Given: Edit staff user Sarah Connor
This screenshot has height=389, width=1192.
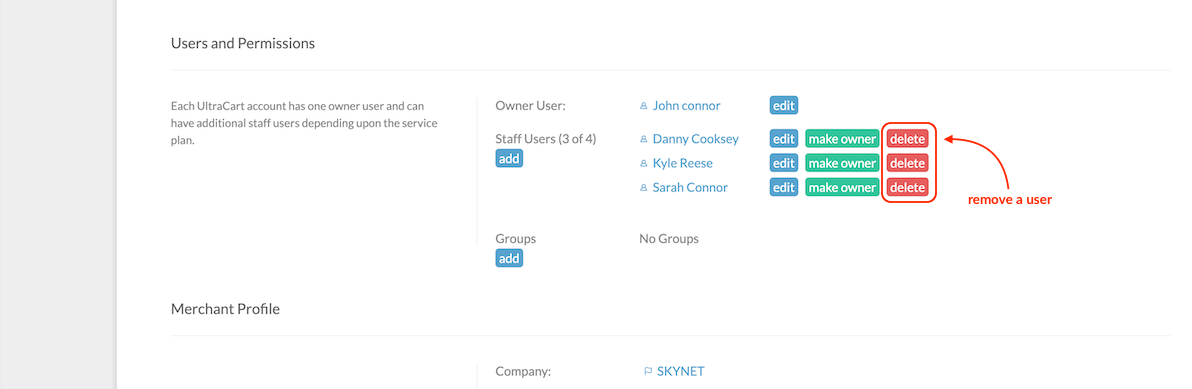Looking at the screenshot, I should [x=784, y=188].
